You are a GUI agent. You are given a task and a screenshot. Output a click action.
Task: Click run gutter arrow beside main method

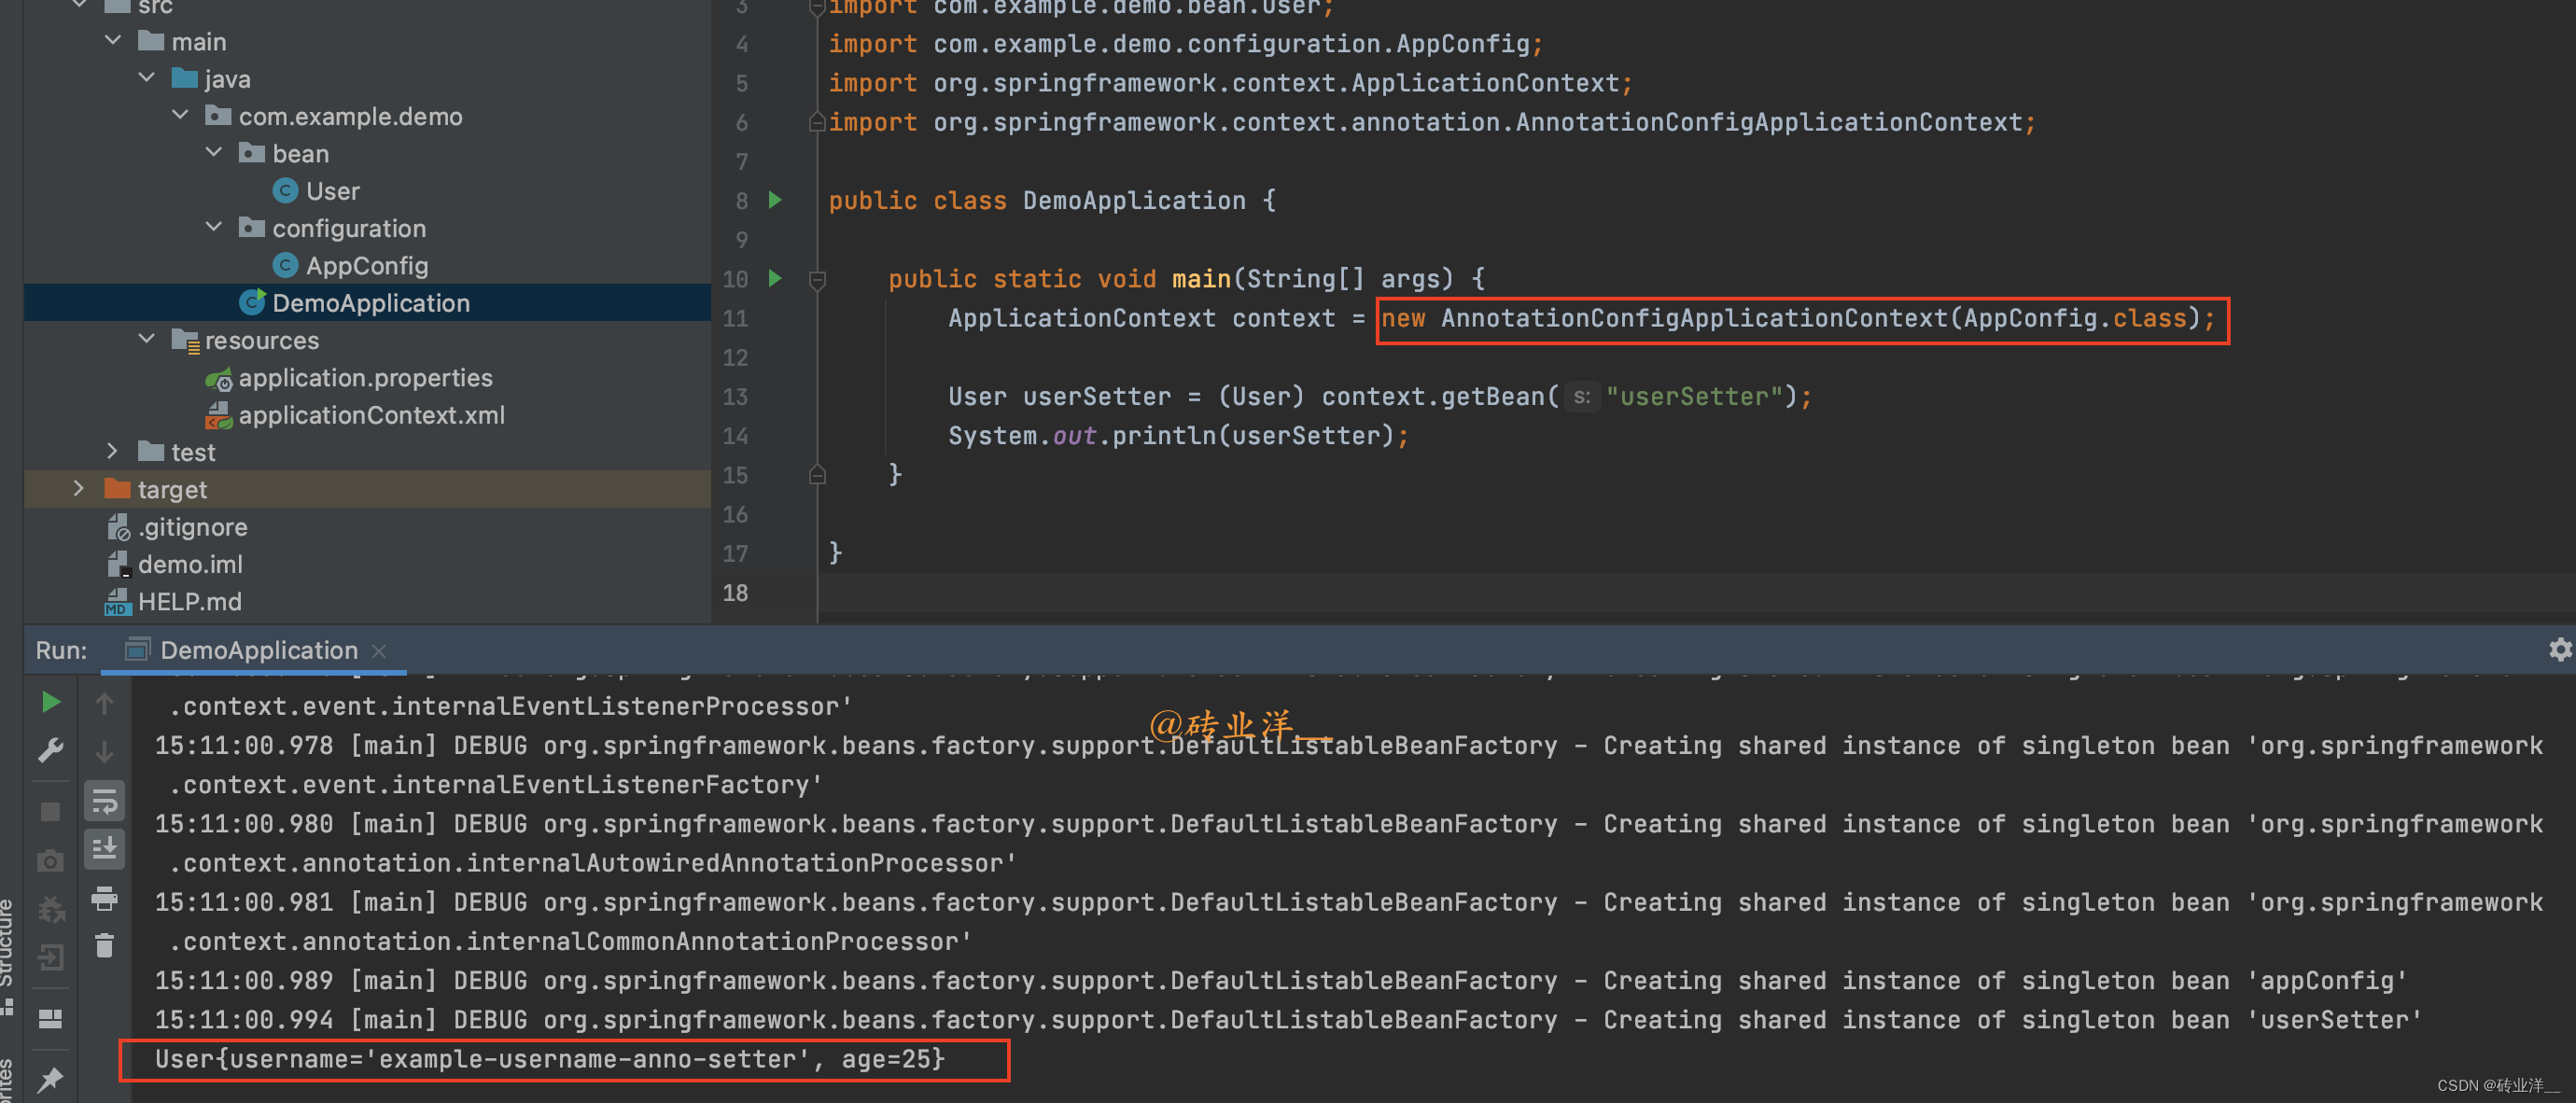(x=775, y=278)
